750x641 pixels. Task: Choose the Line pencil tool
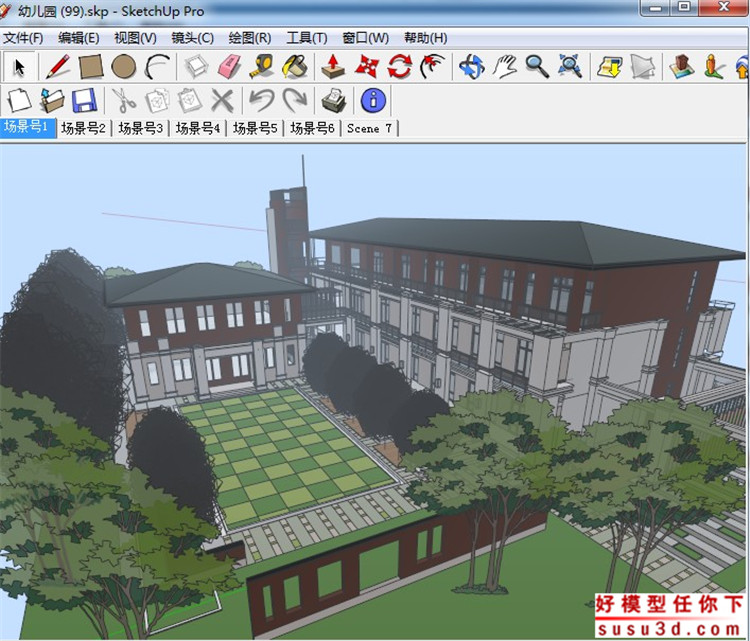(58, 66)
